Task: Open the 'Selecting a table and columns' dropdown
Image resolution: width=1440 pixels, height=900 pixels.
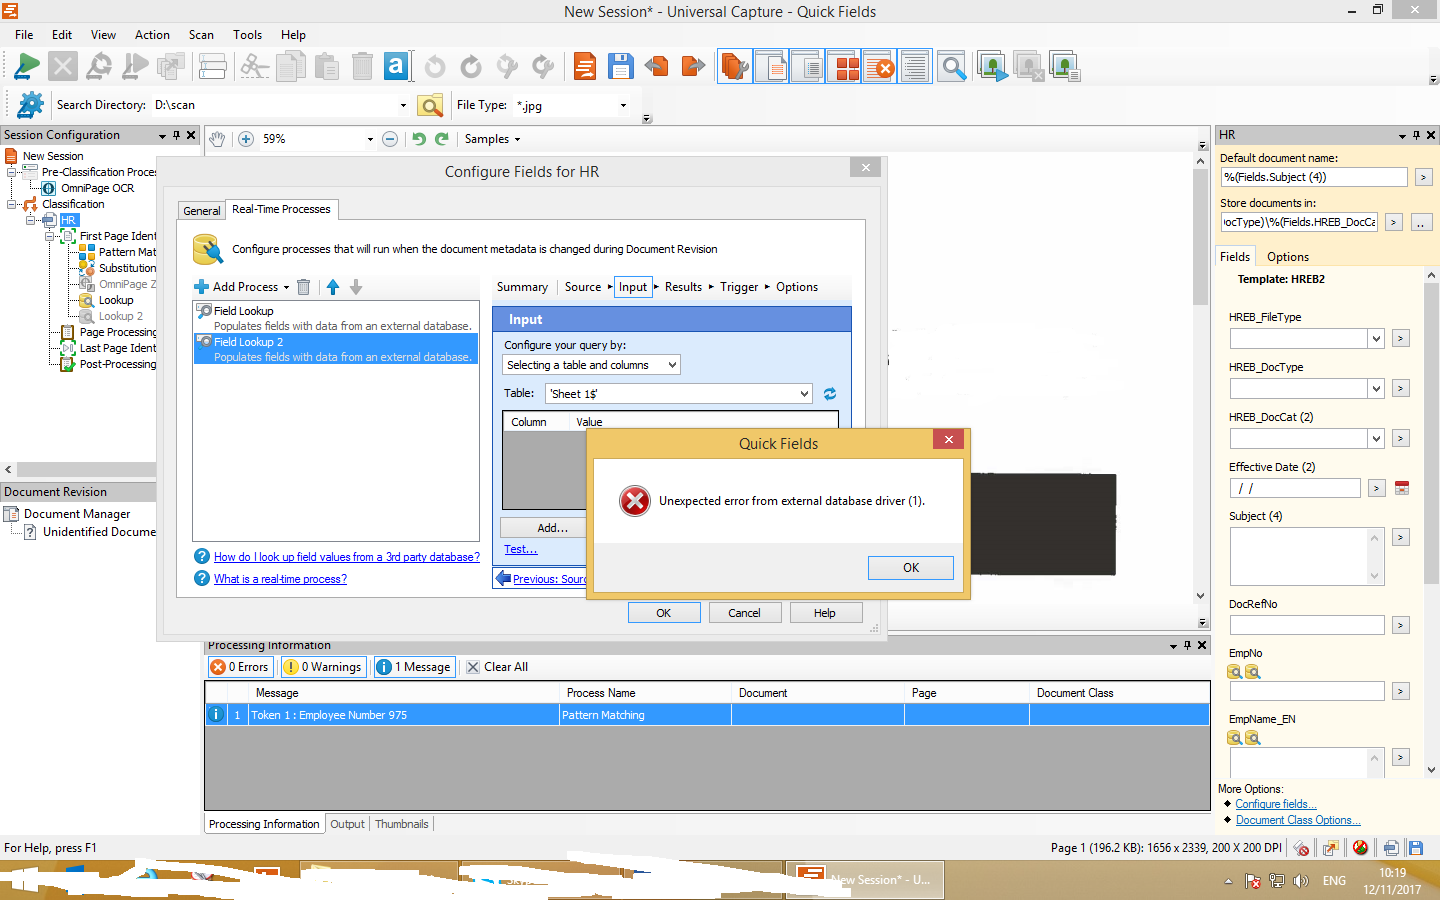Action: tap(672, 365)
